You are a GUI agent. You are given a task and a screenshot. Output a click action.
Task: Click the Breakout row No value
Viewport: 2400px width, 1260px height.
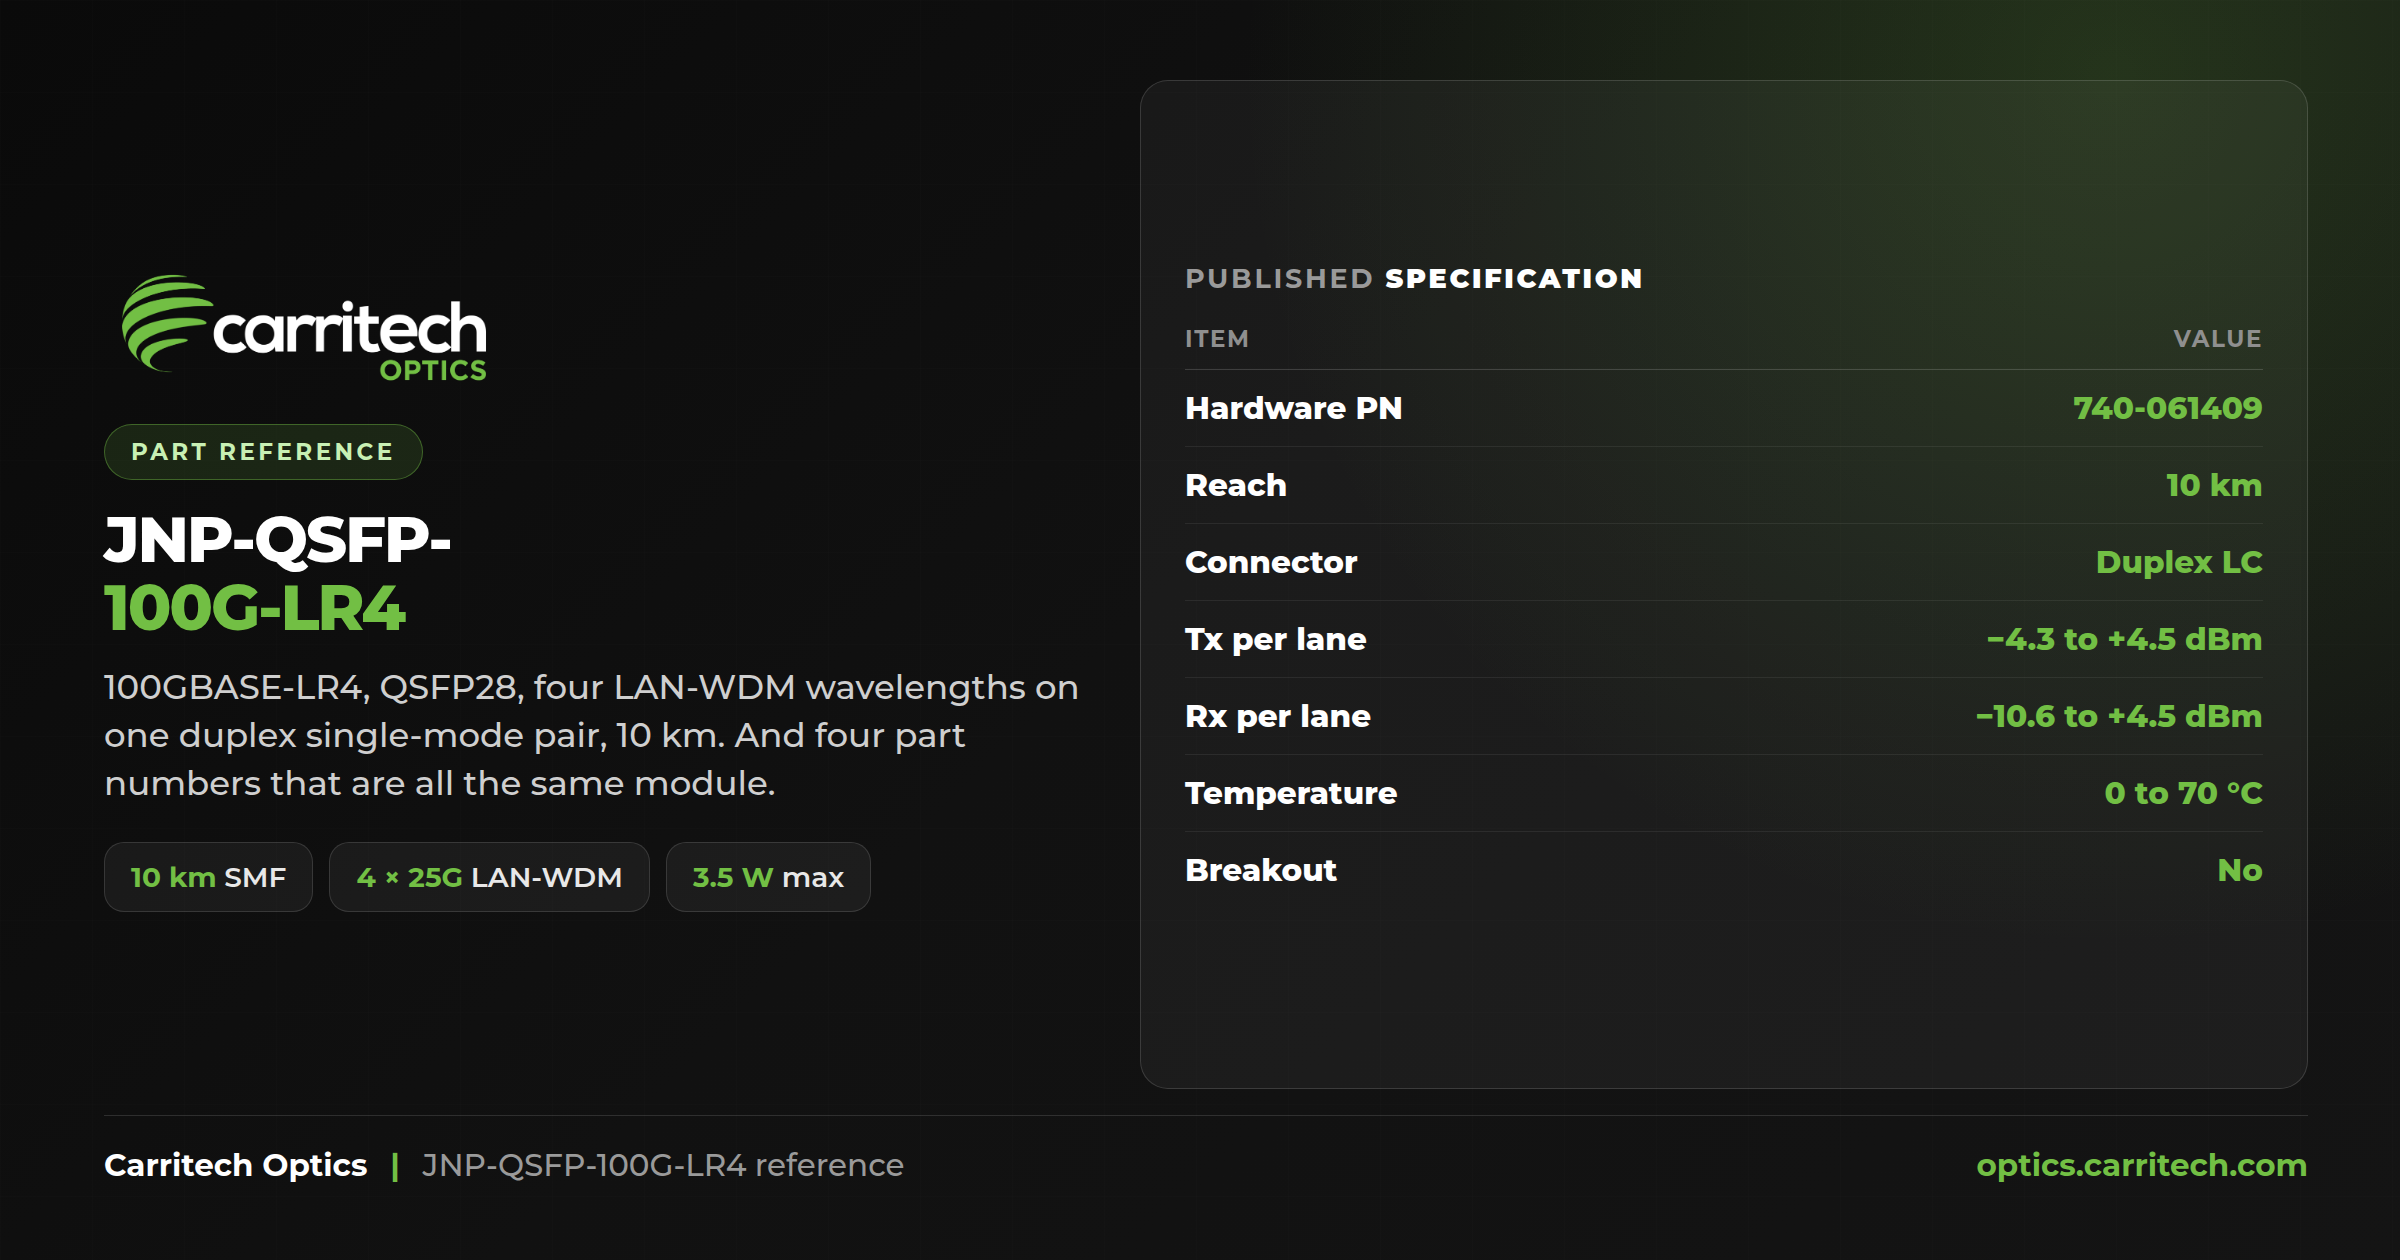coord(2240,870)
